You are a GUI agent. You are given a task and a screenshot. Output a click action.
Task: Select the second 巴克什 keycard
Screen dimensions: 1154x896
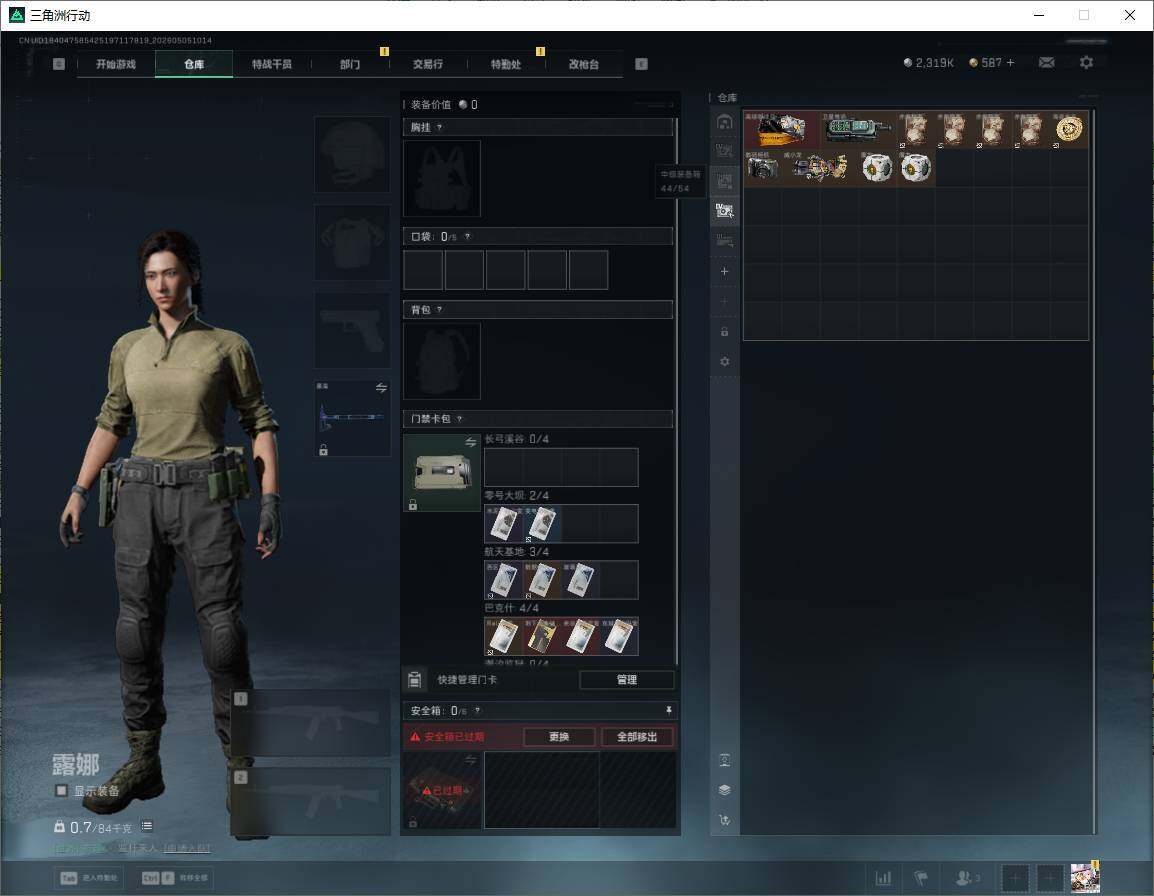[542, 636]
